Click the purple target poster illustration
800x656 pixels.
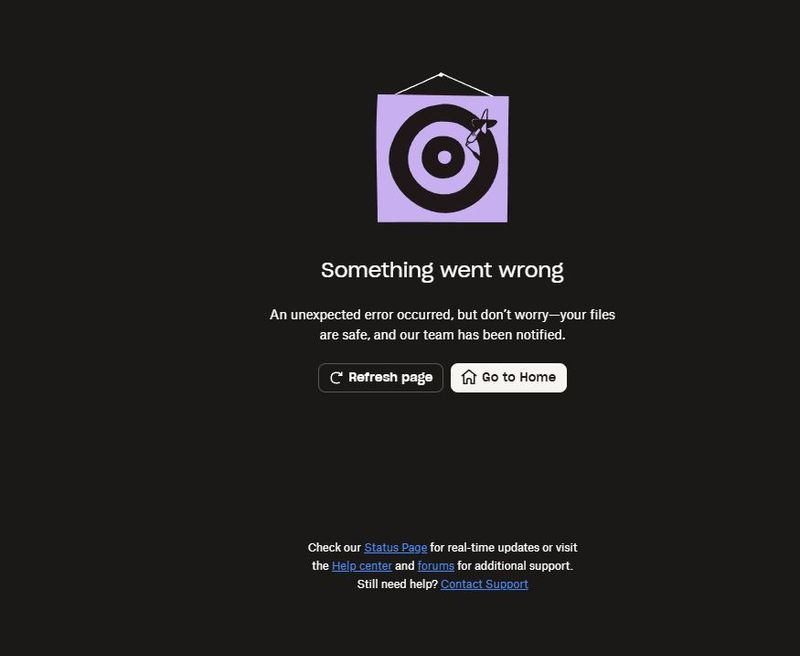(442, 158)
